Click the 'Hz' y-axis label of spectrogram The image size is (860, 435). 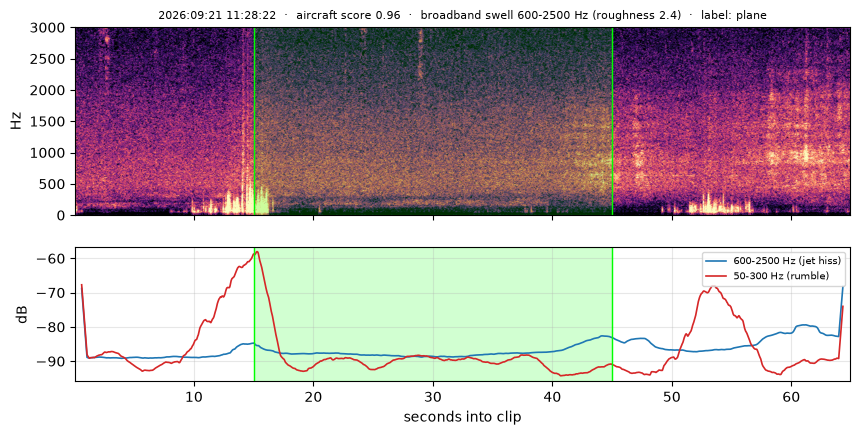pos(16,121)
